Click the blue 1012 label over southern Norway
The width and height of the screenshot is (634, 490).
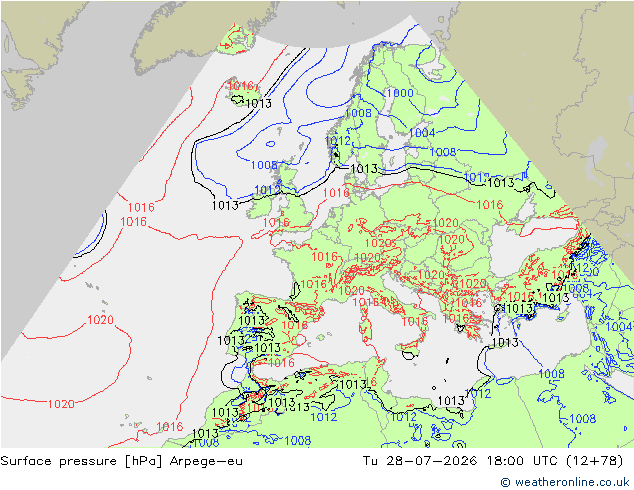click(x=338, y=141)
